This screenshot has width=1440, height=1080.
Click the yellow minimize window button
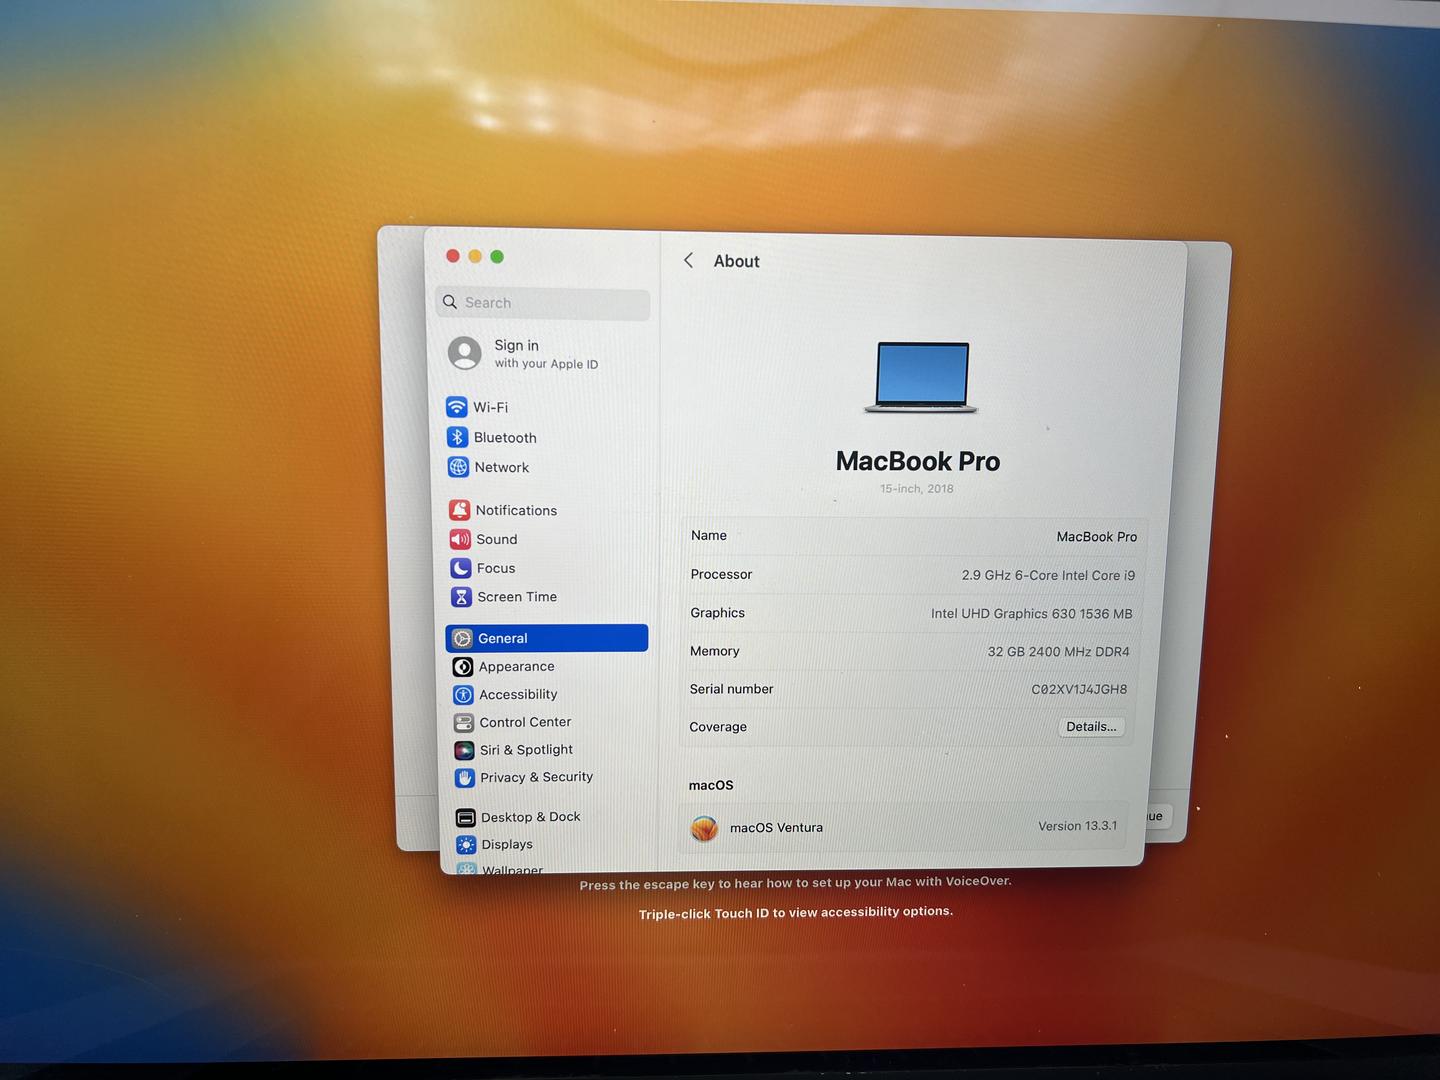[x=475, y=256]
